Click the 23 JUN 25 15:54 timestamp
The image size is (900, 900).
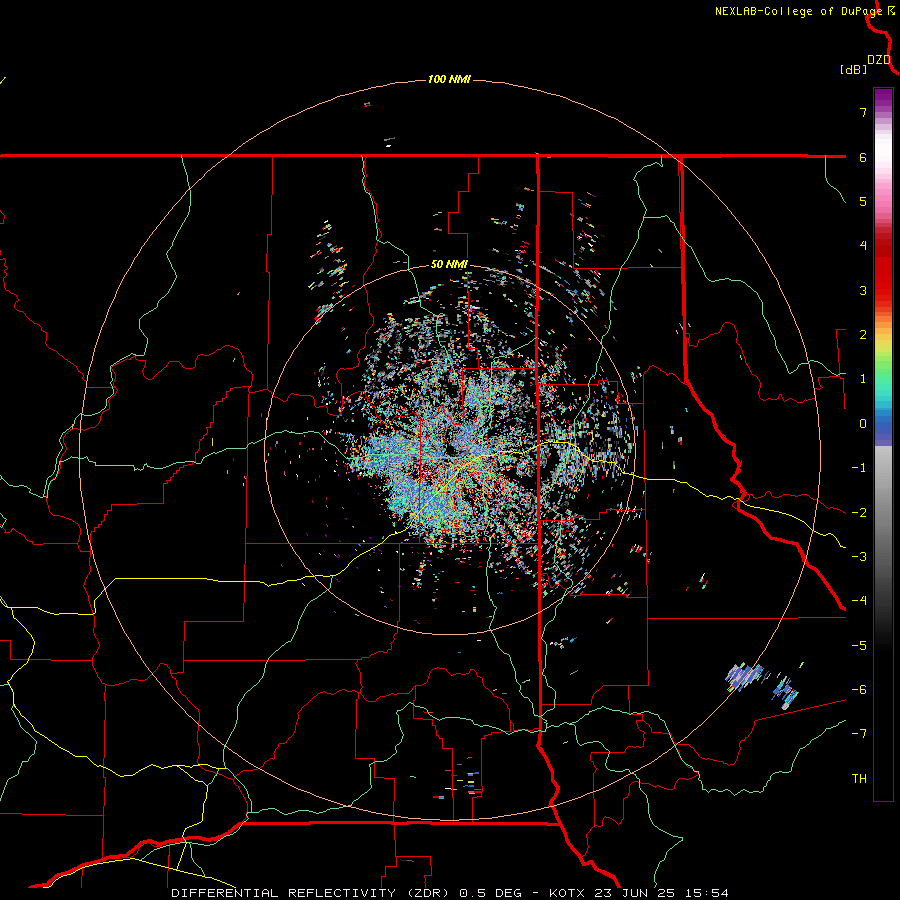tap(660, 893)
